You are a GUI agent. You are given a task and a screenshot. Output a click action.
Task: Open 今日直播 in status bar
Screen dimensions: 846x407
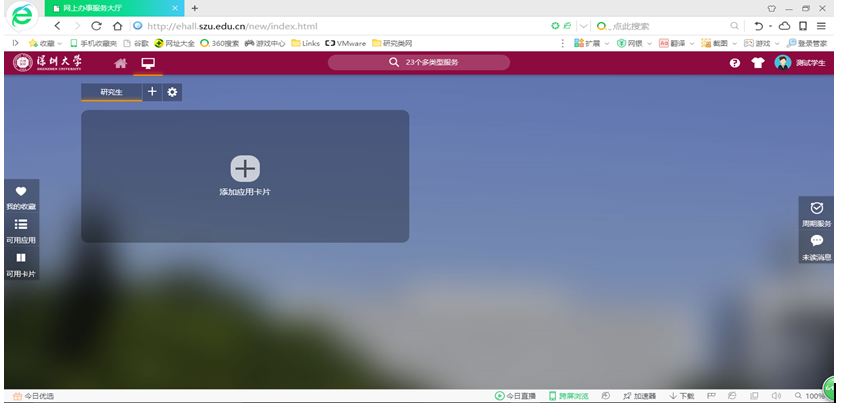coord(515,396)
